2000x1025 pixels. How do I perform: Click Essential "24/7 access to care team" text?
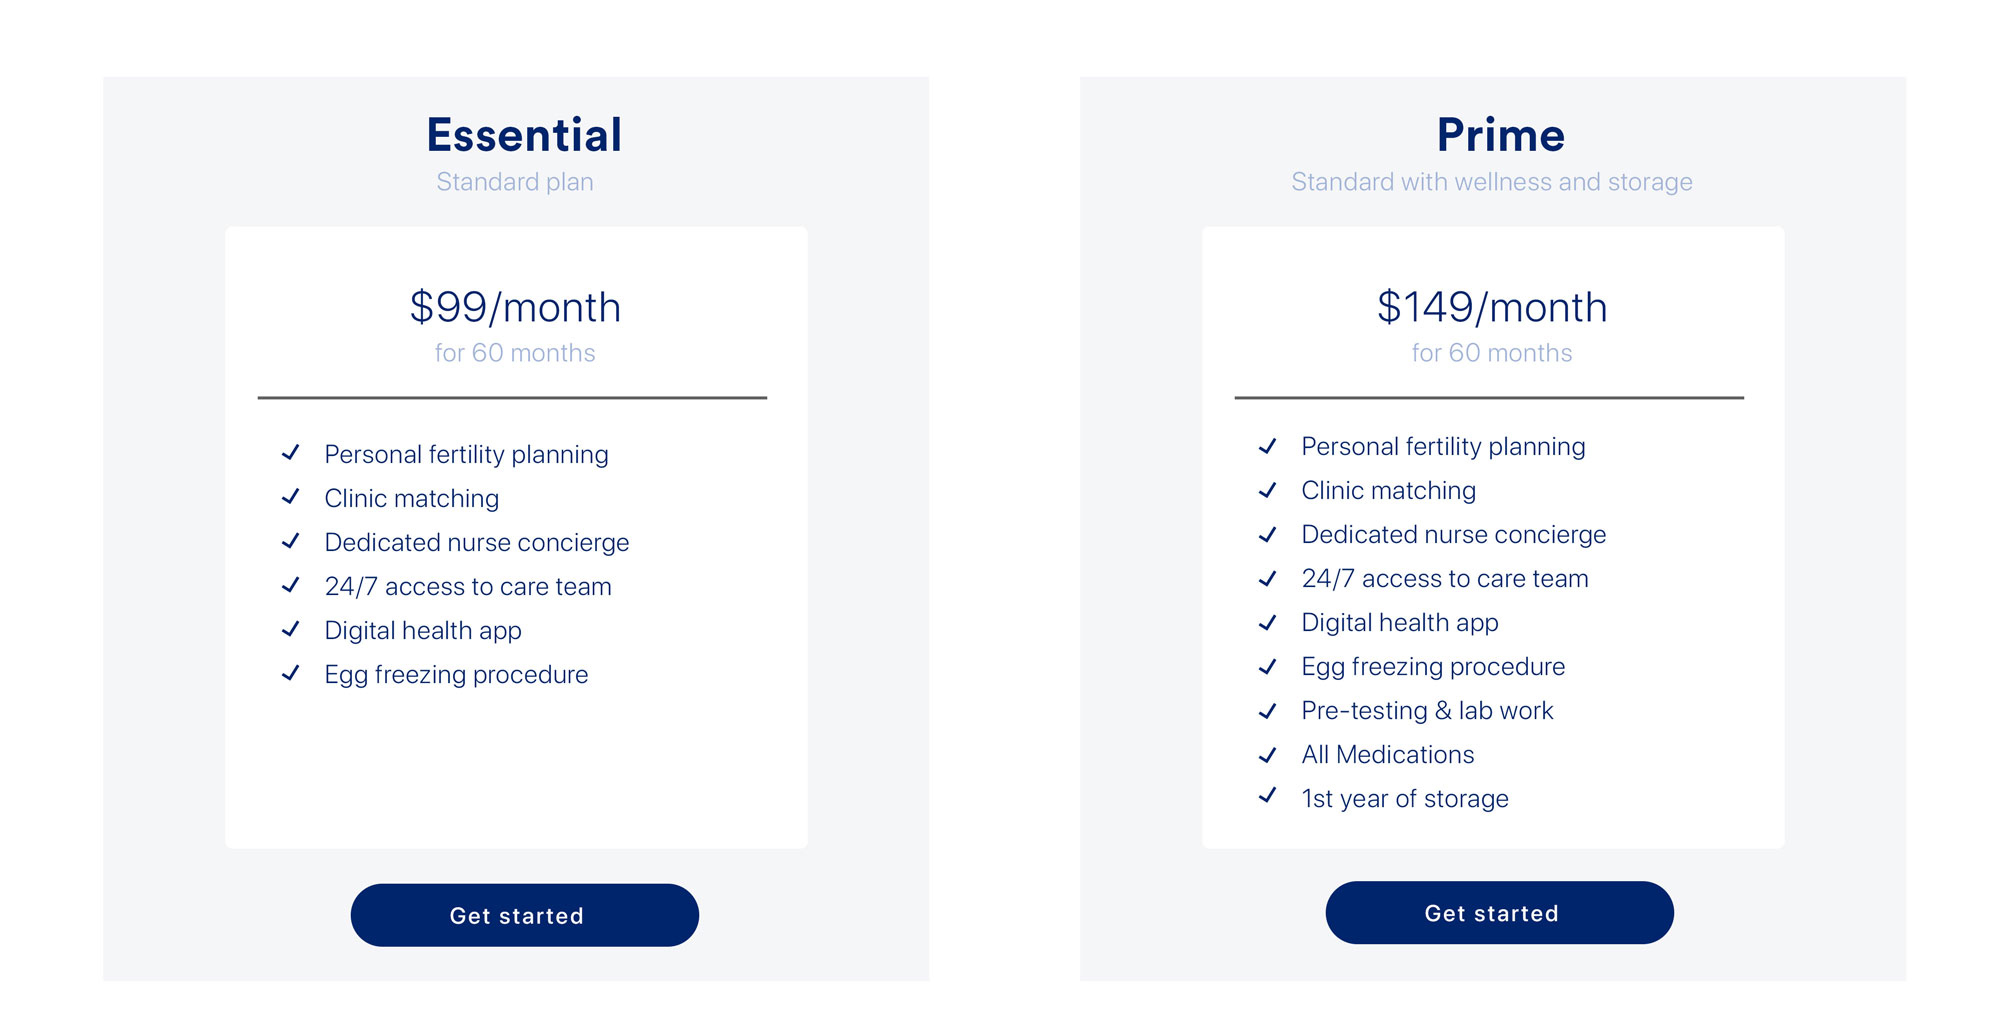(x=467, y=587)
